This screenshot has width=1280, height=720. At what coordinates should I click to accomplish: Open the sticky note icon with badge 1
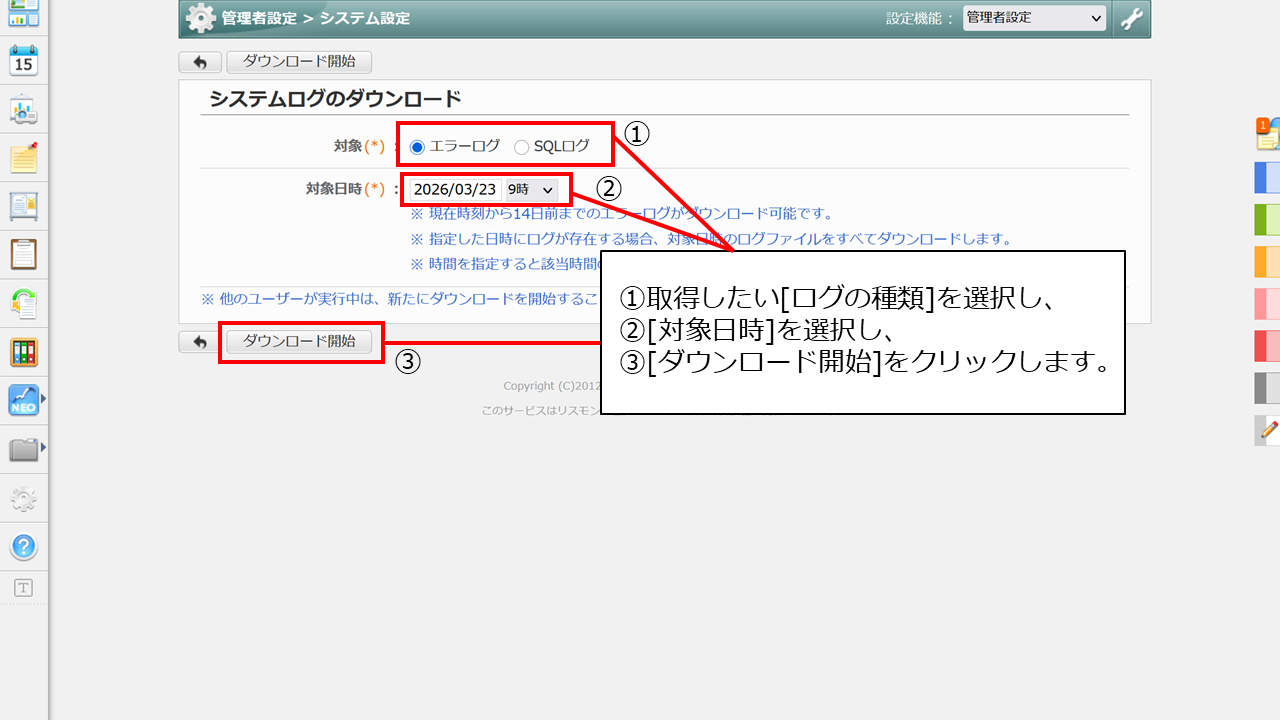pos(1268,134)
